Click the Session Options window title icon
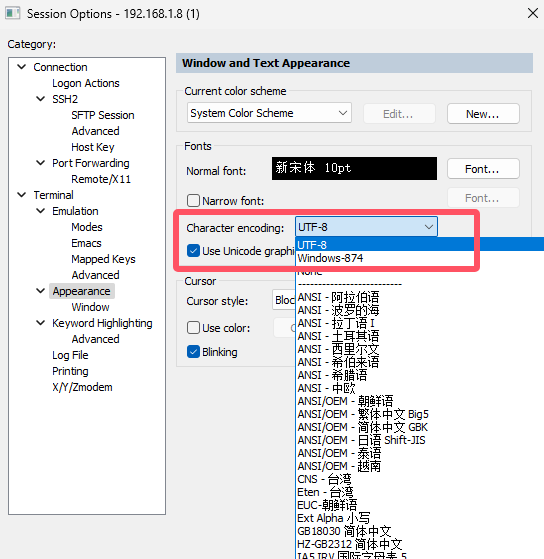The width and height of the screenshot is (544, 559). pos(12,14)
